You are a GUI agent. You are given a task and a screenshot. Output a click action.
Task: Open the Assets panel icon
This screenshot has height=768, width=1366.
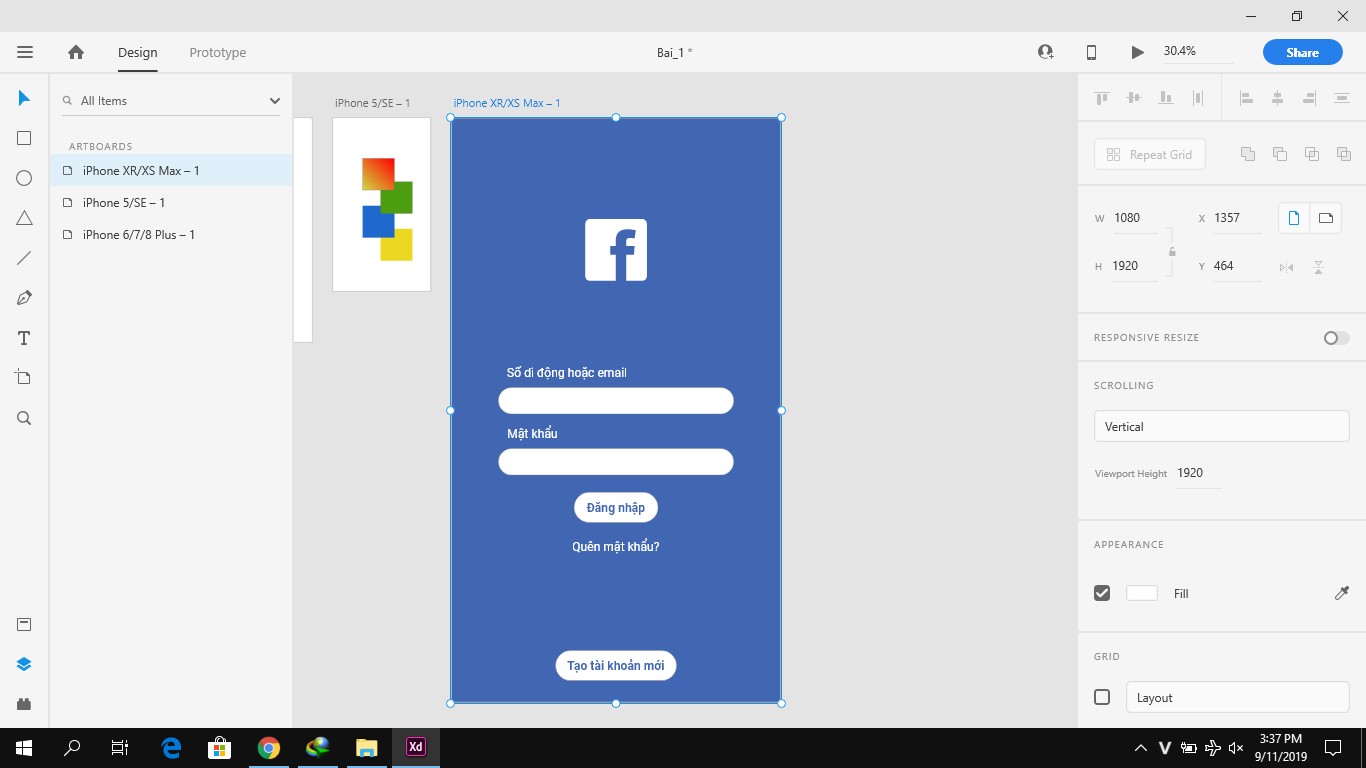click(24, 625)
